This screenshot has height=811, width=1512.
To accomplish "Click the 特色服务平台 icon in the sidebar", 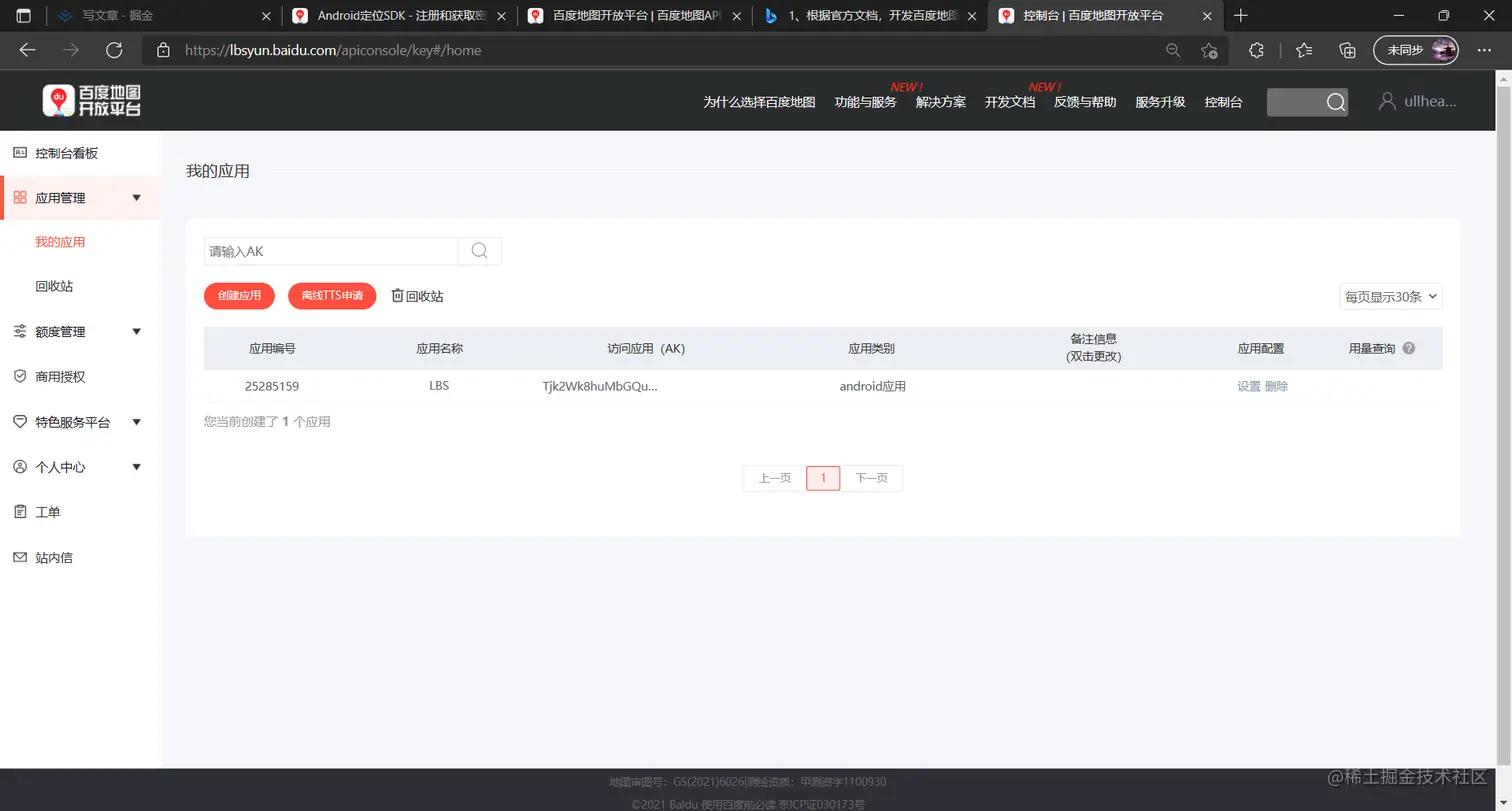I will 19,422.
